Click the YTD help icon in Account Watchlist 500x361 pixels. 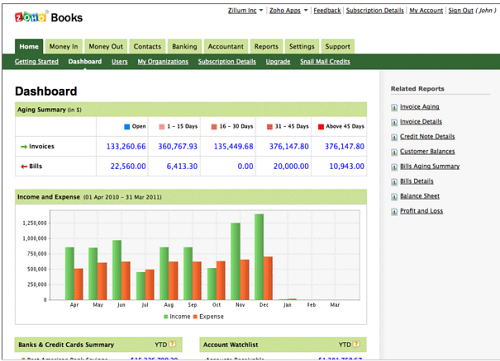pyautogui.click(x=356, y=344)
